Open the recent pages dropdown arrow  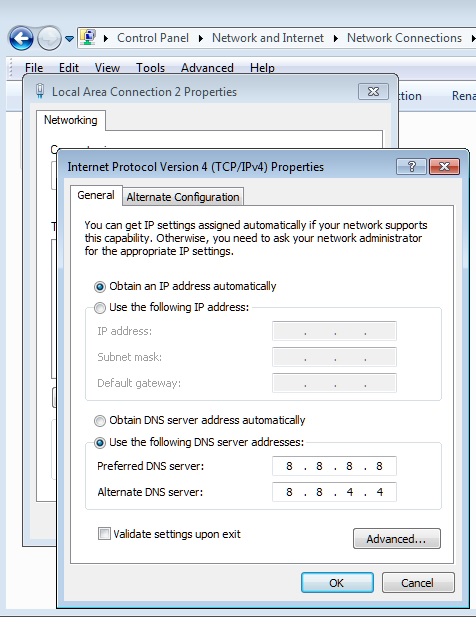pyautogui.click(x=69, y=39)
